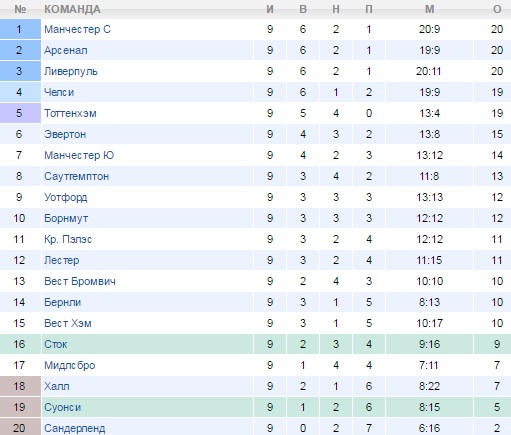The image size is (511, 435).
Task: Click the Суонси team link
Action: [x=62, y=407]
